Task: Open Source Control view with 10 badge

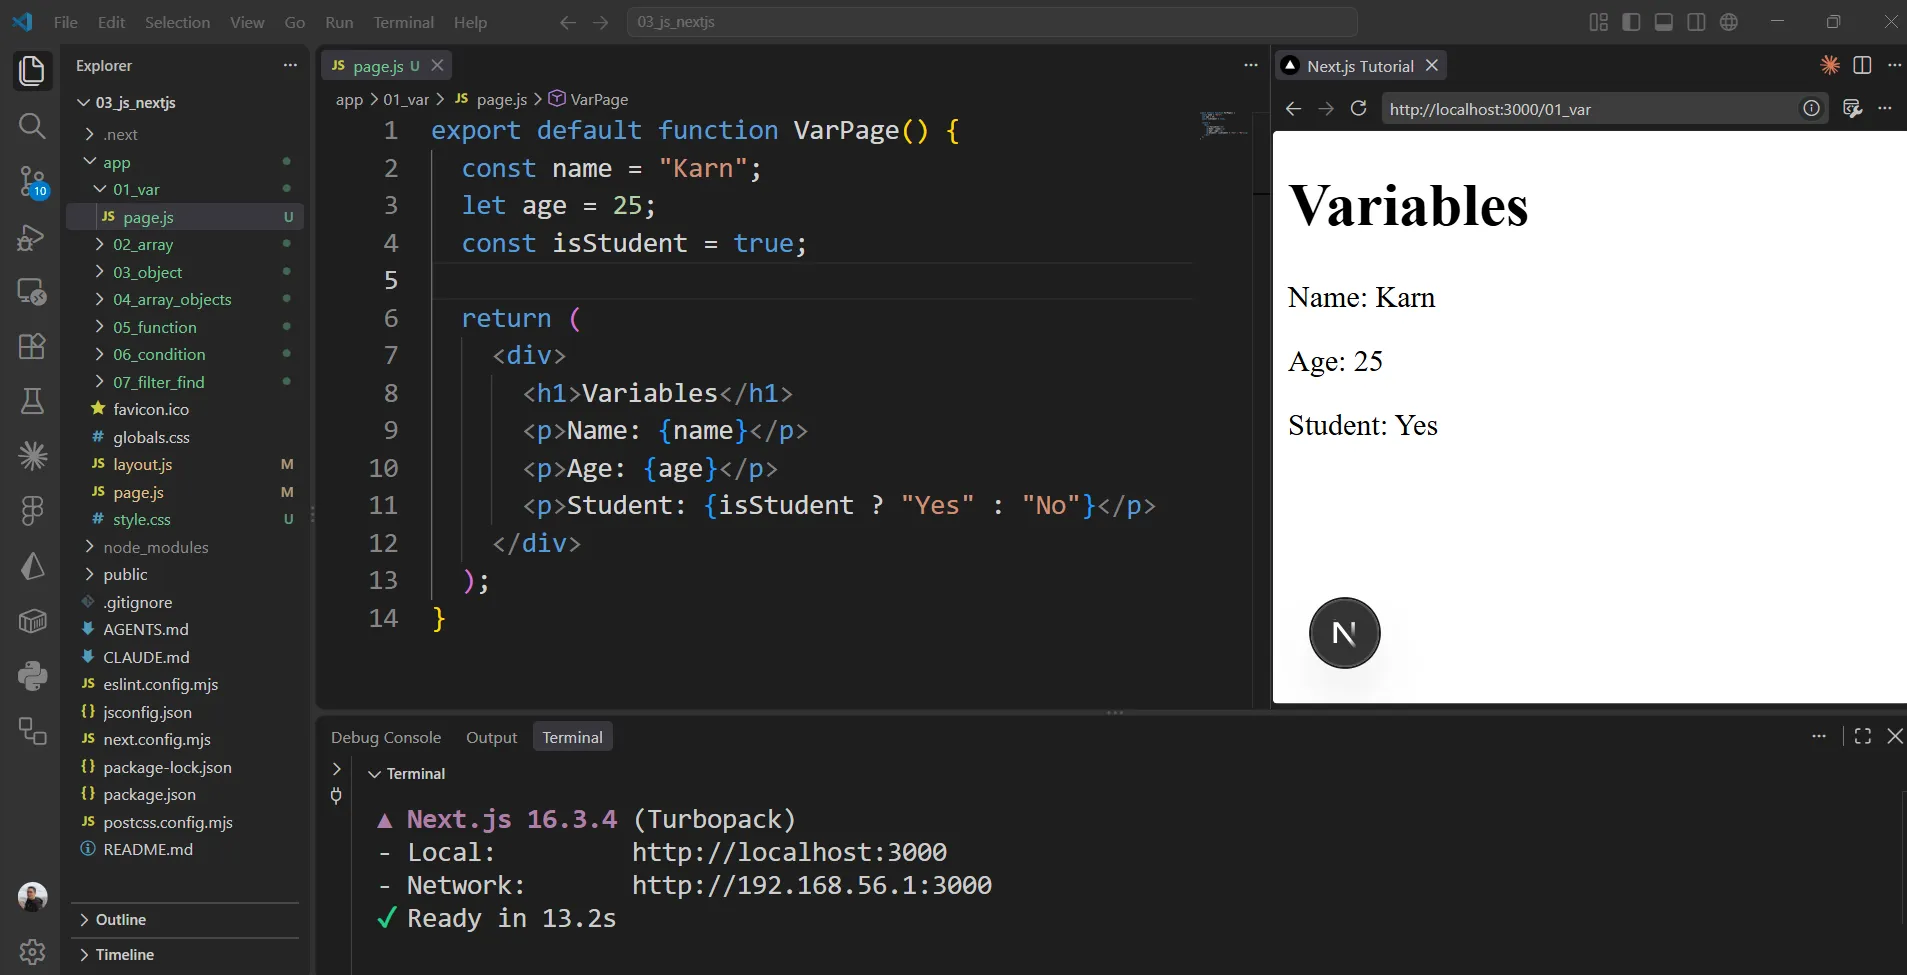Action: click(x=32, y=182)
